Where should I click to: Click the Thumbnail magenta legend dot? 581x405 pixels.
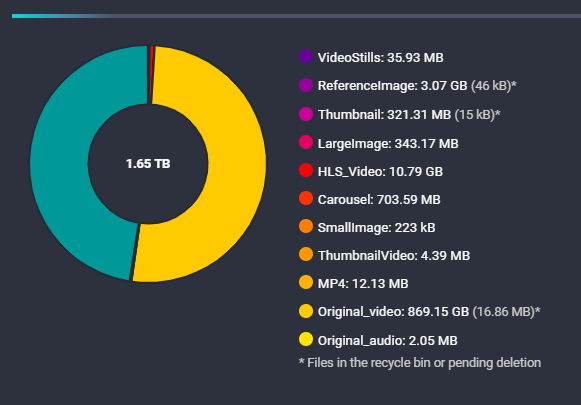(x=306, y=114)
